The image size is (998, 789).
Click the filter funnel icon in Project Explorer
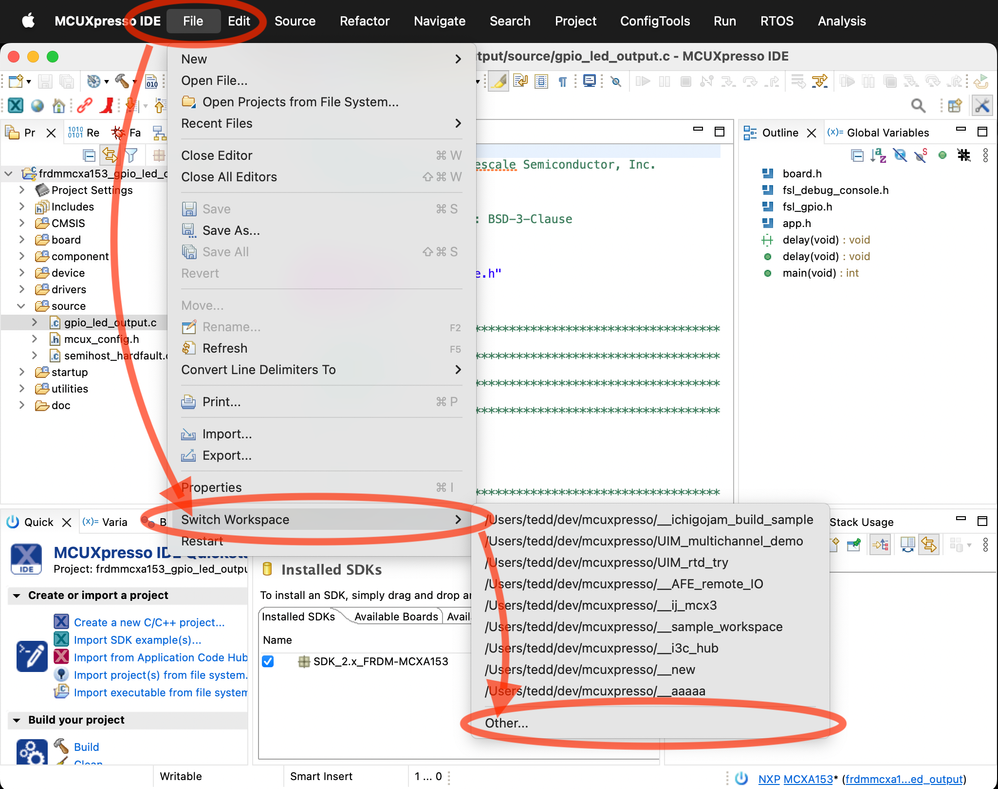tap(131, 155)
